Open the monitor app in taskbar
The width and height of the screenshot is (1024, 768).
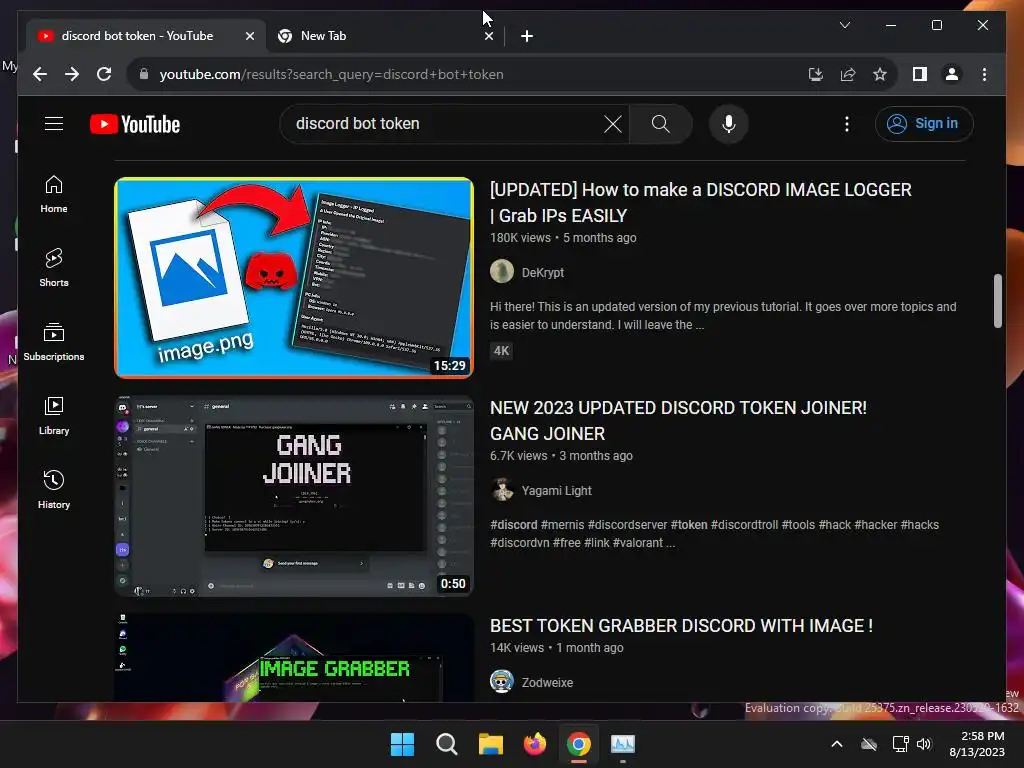(622, 744)
